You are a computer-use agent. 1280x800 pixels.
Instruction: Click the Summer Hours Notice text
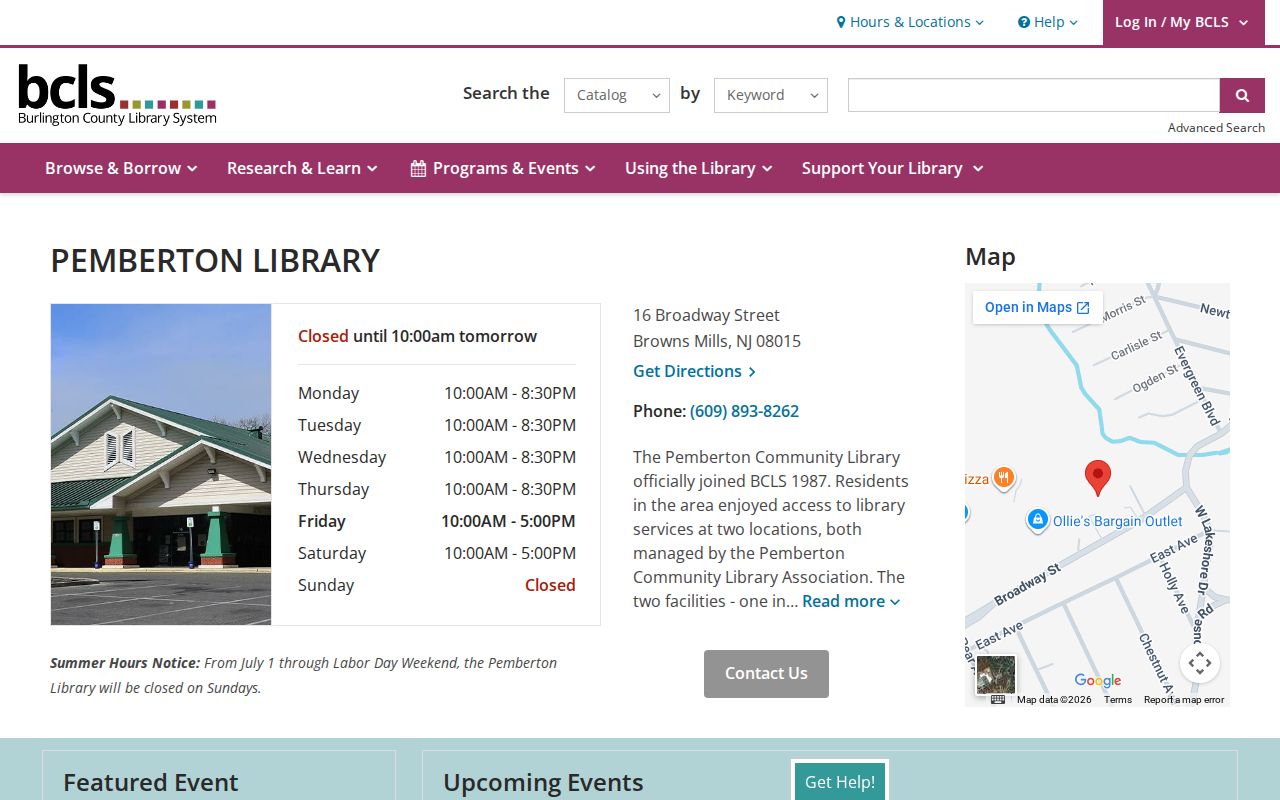(304, 675)
